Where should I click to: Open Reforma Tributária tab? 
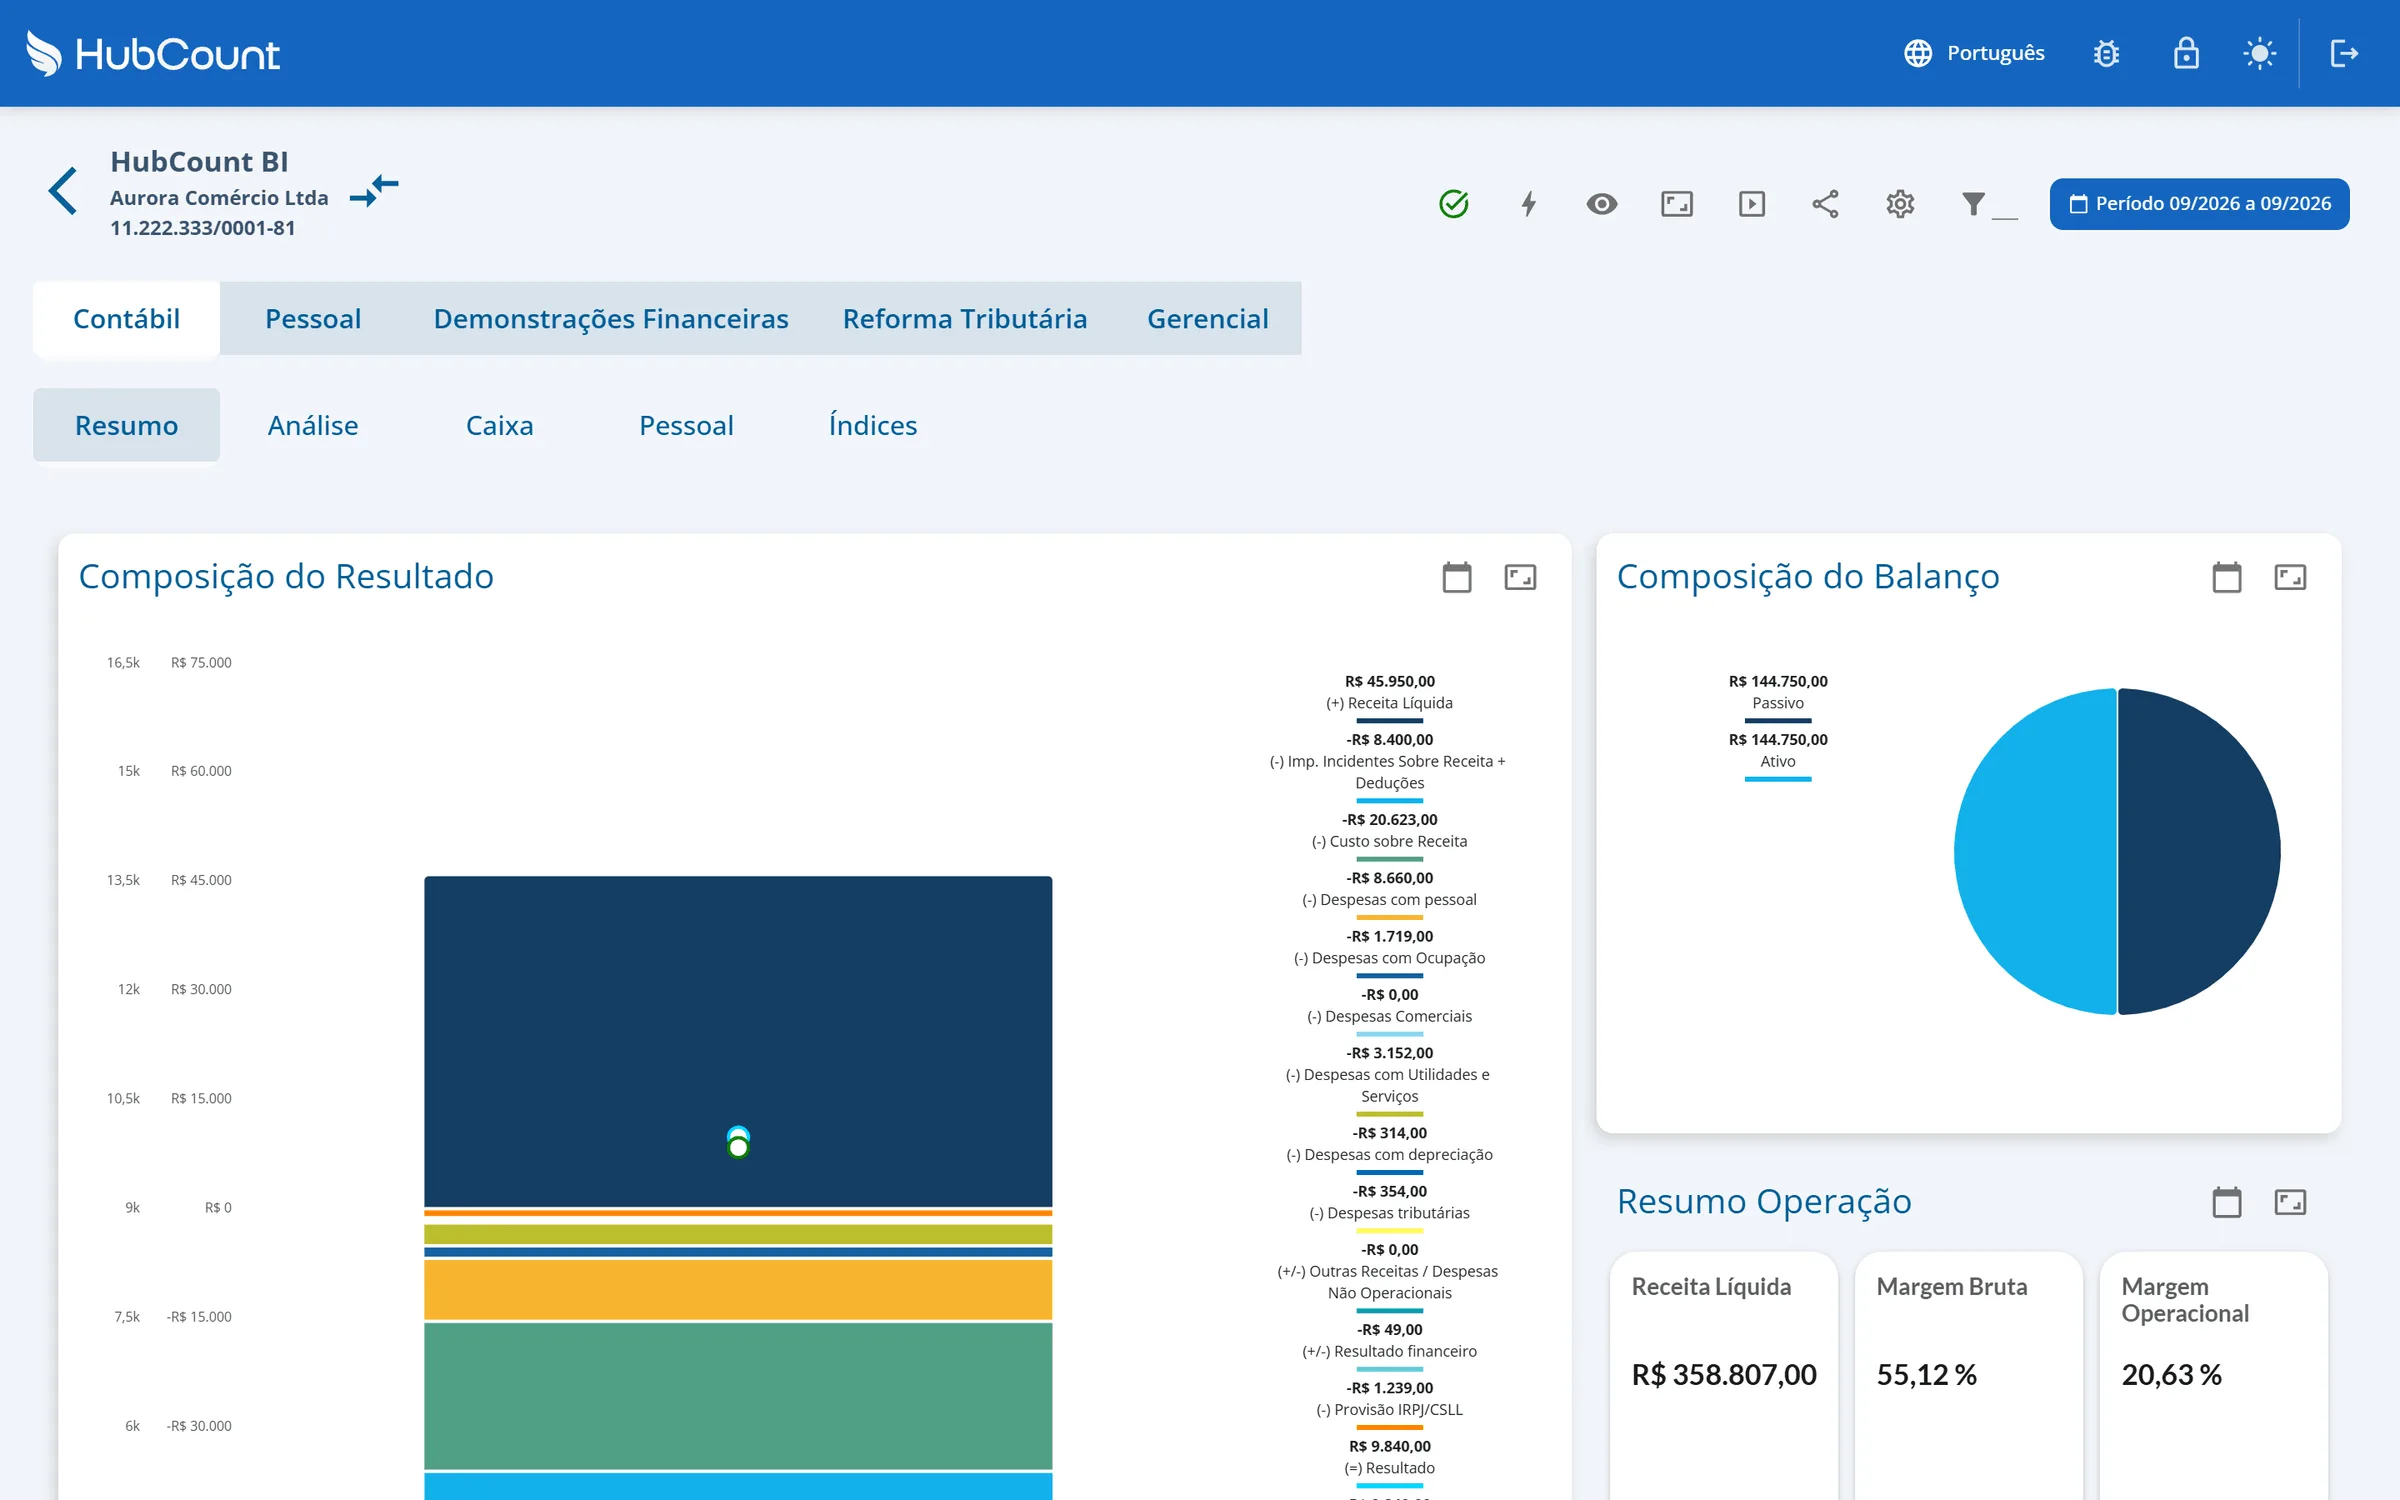point(965,318)
